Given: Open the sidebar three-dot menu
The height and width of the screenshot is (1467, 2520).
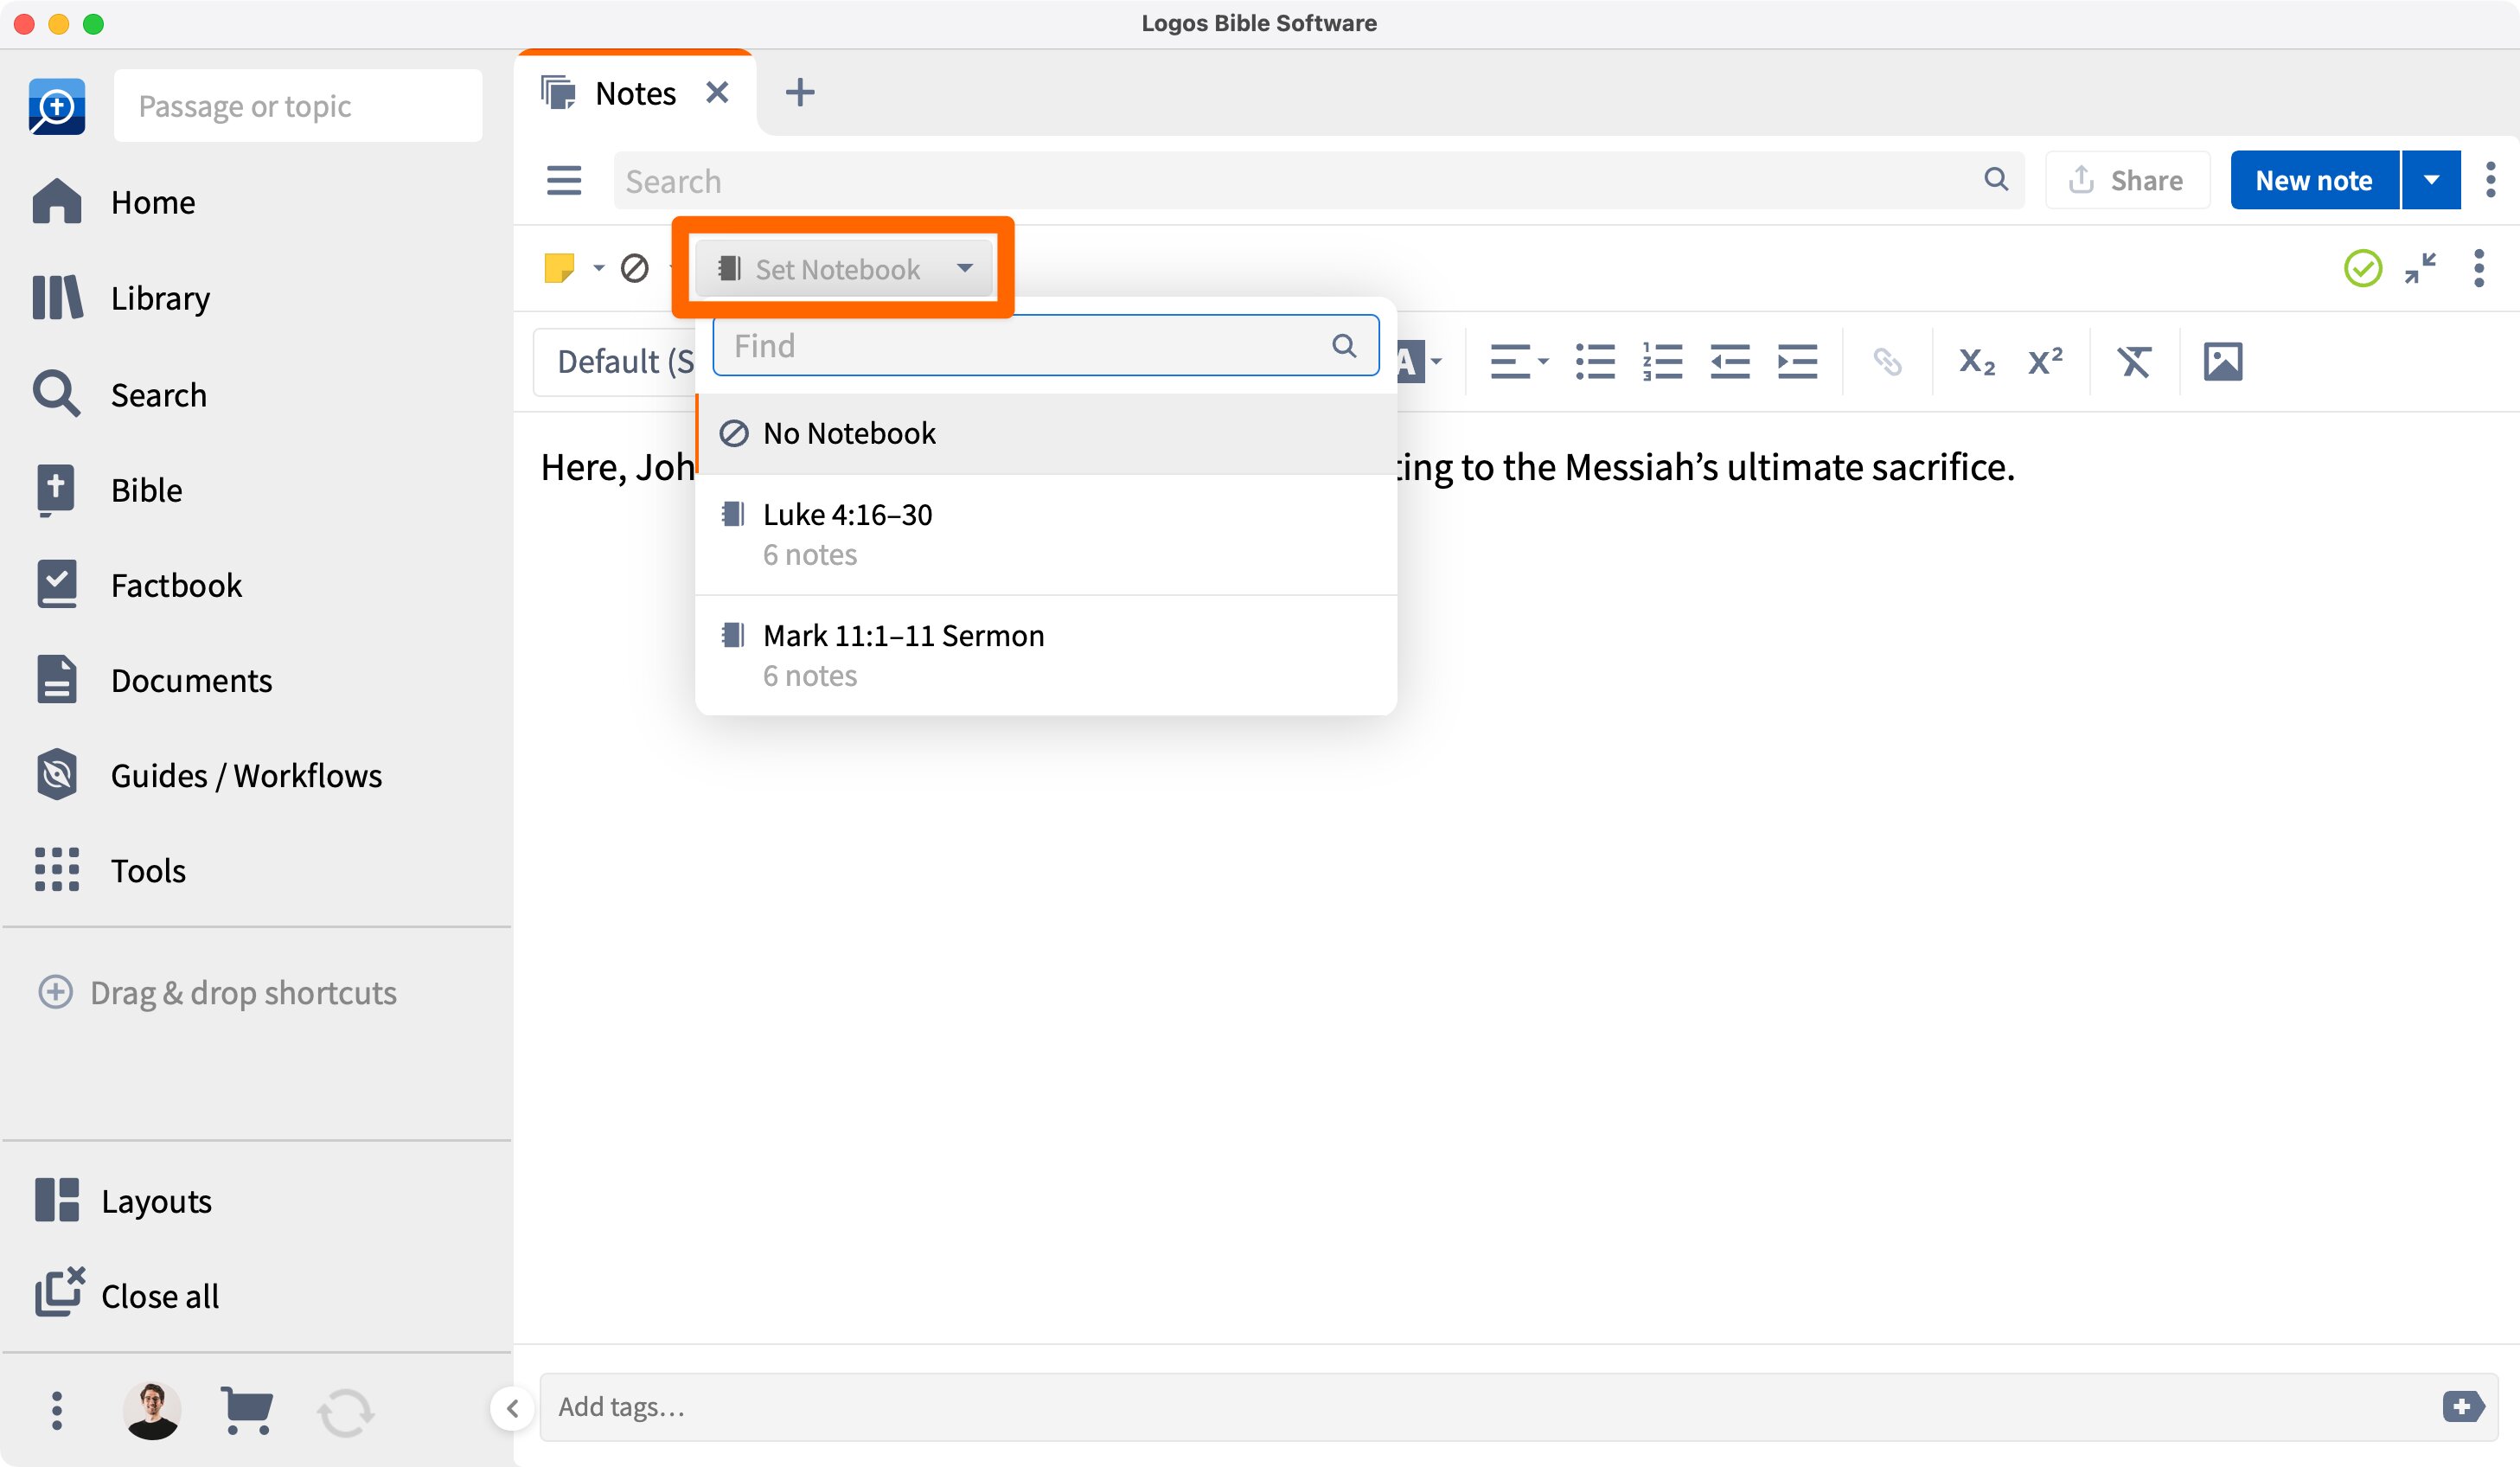Looking at the screenshot, I should pos(57,1410).
